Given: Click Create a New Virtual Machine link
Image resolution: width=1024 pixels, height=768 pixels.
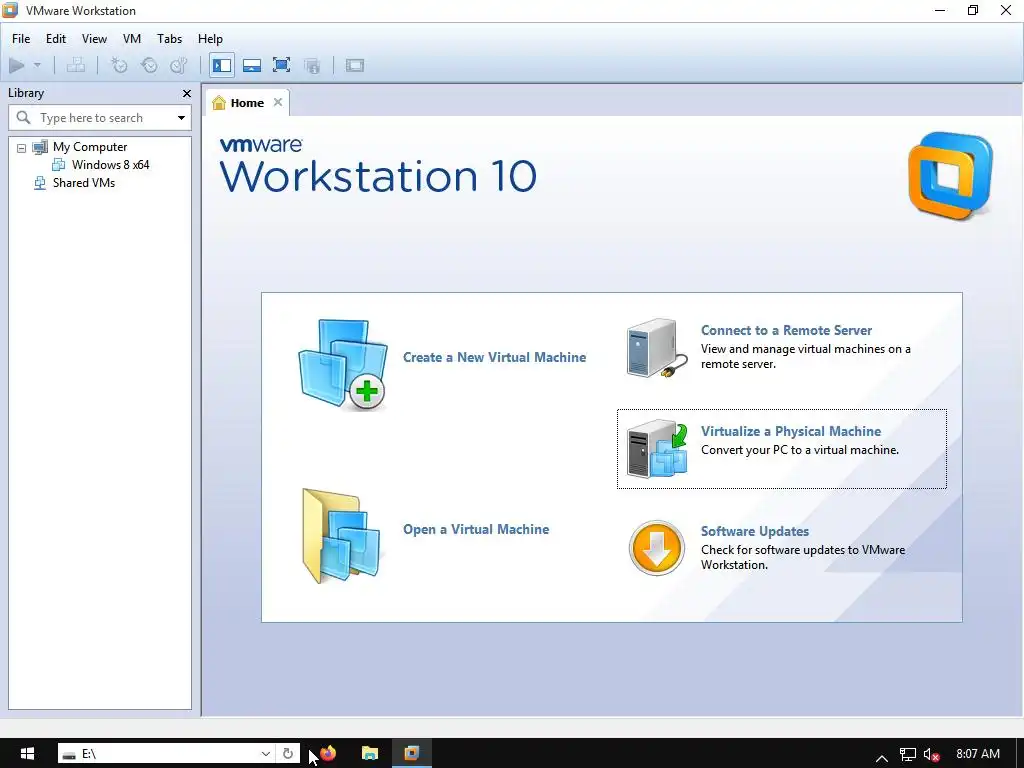Looking at the screenshot, I should [x=494, y=357].
